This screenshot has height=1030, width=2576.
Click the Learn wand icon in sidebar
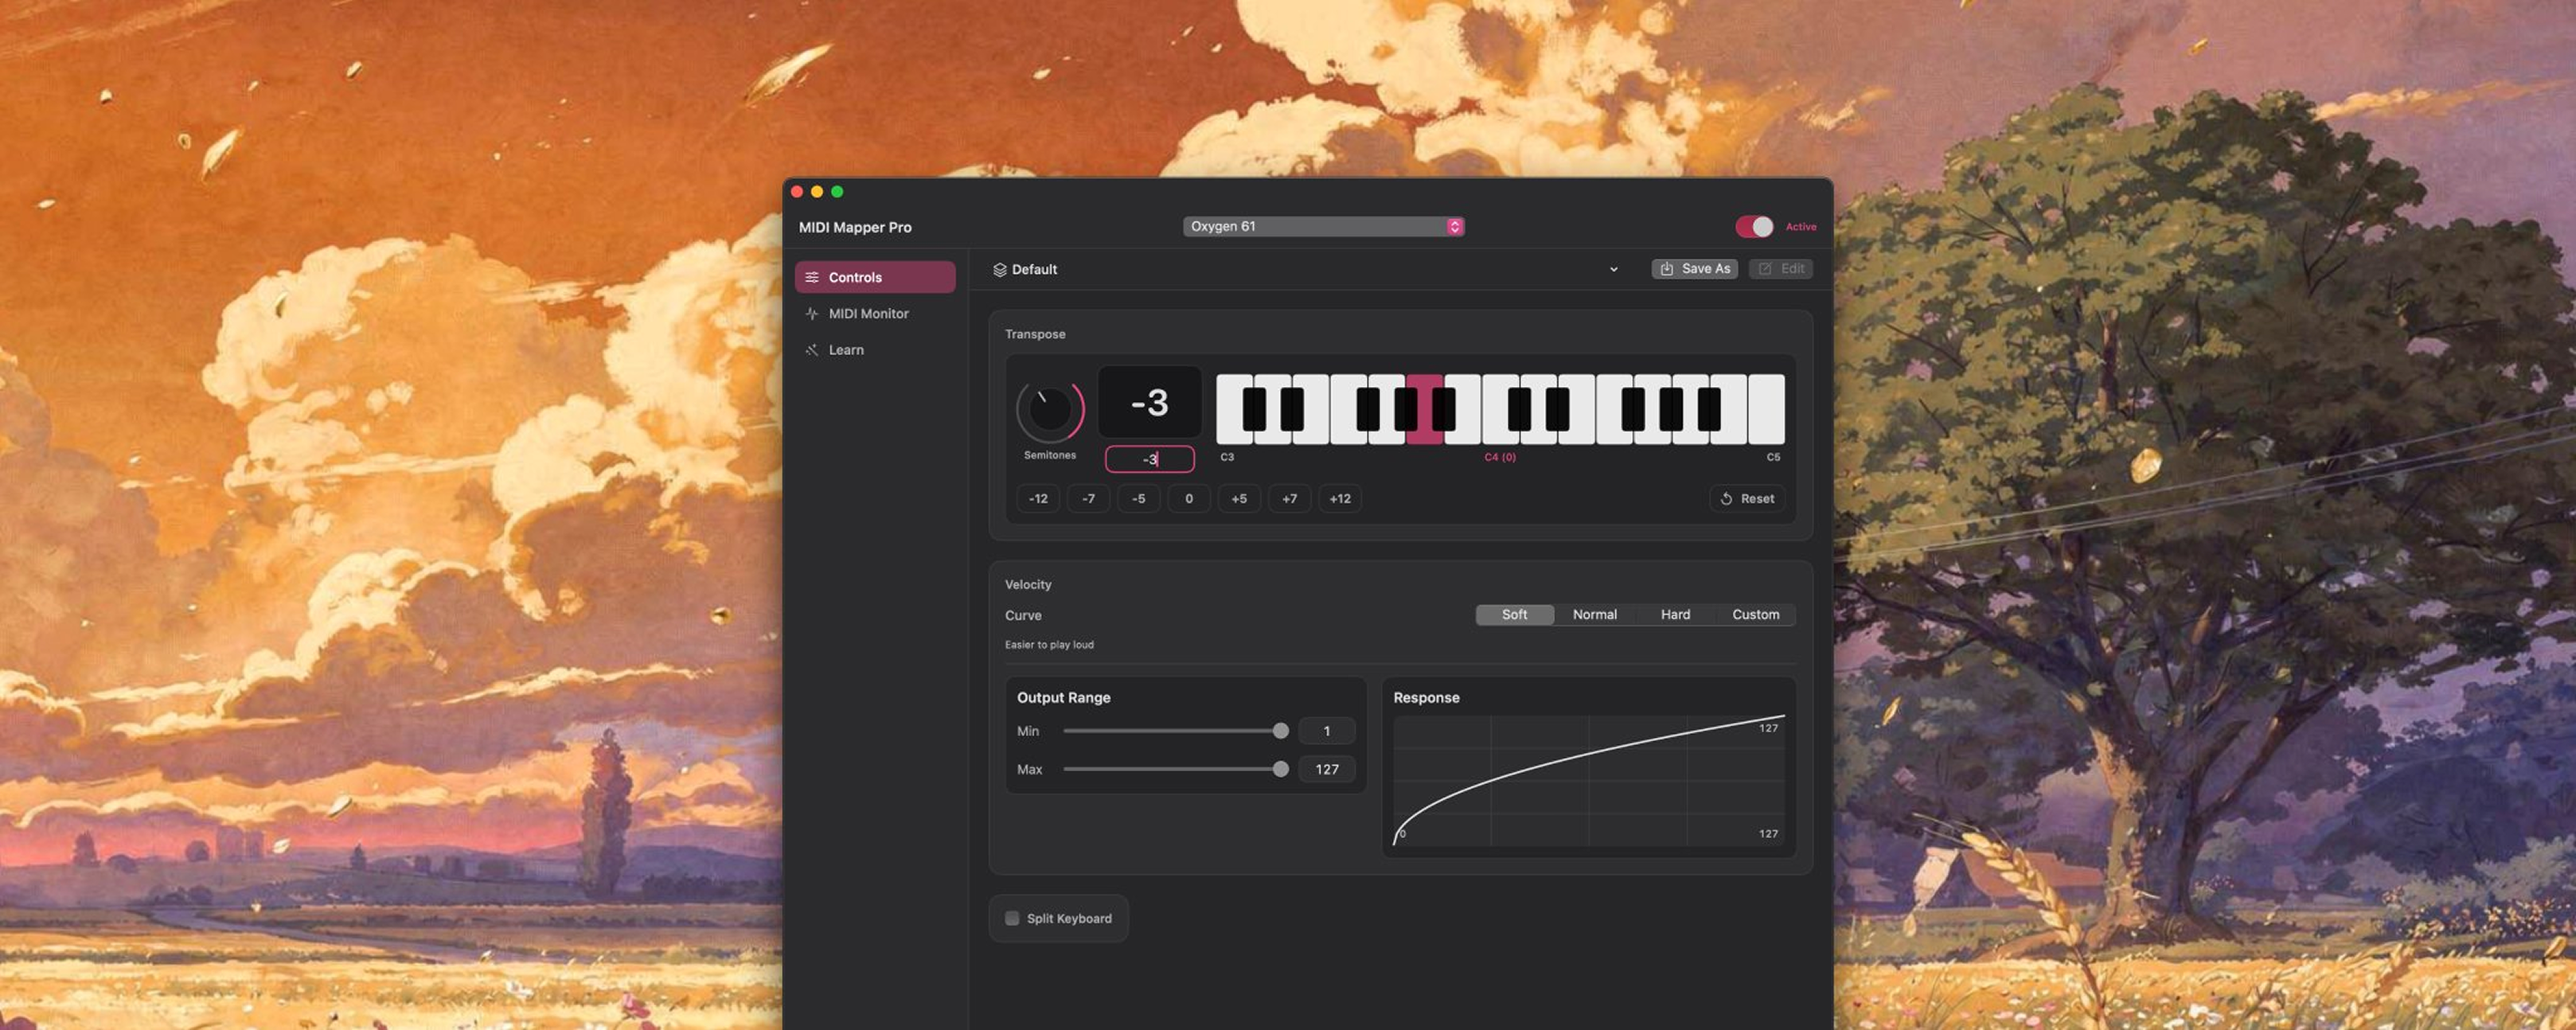point(812,350)
